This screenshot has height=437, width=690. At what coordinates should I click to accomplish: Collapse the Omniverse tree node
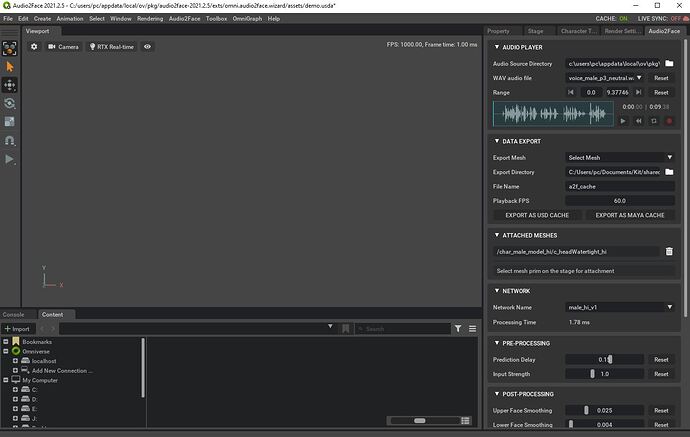[x=6, y=351]
